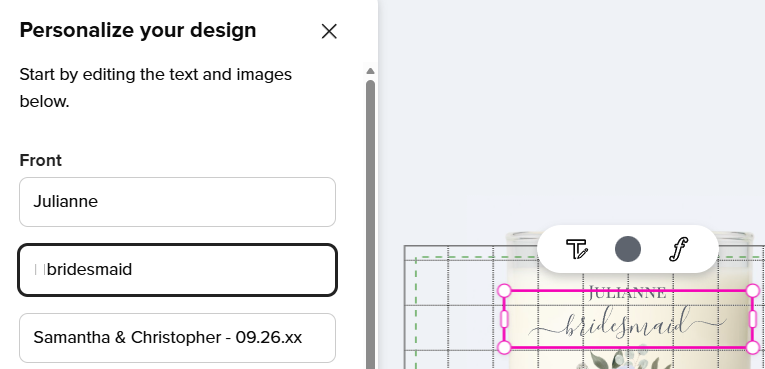The image size is (765, 369).
Task: Click the right-side middle selection handle
Action: tap(753, 319)
